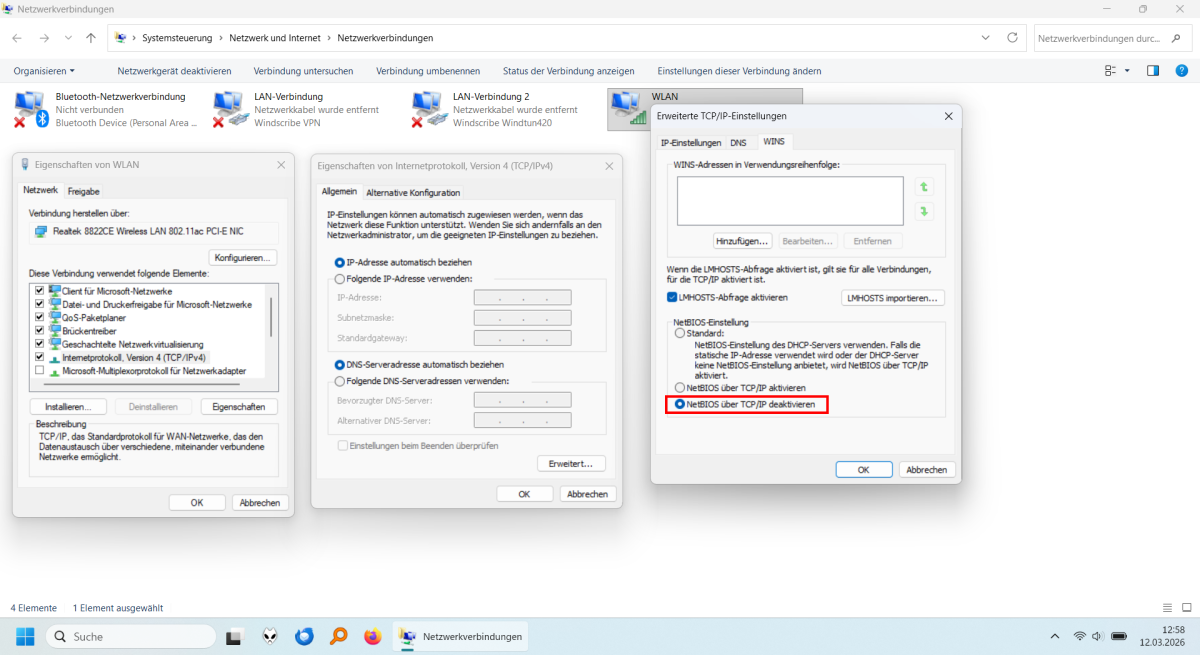Click Installieren... in WLAN properties
The height and width of the screenshot is (655, 1200).
click(68, 407)
